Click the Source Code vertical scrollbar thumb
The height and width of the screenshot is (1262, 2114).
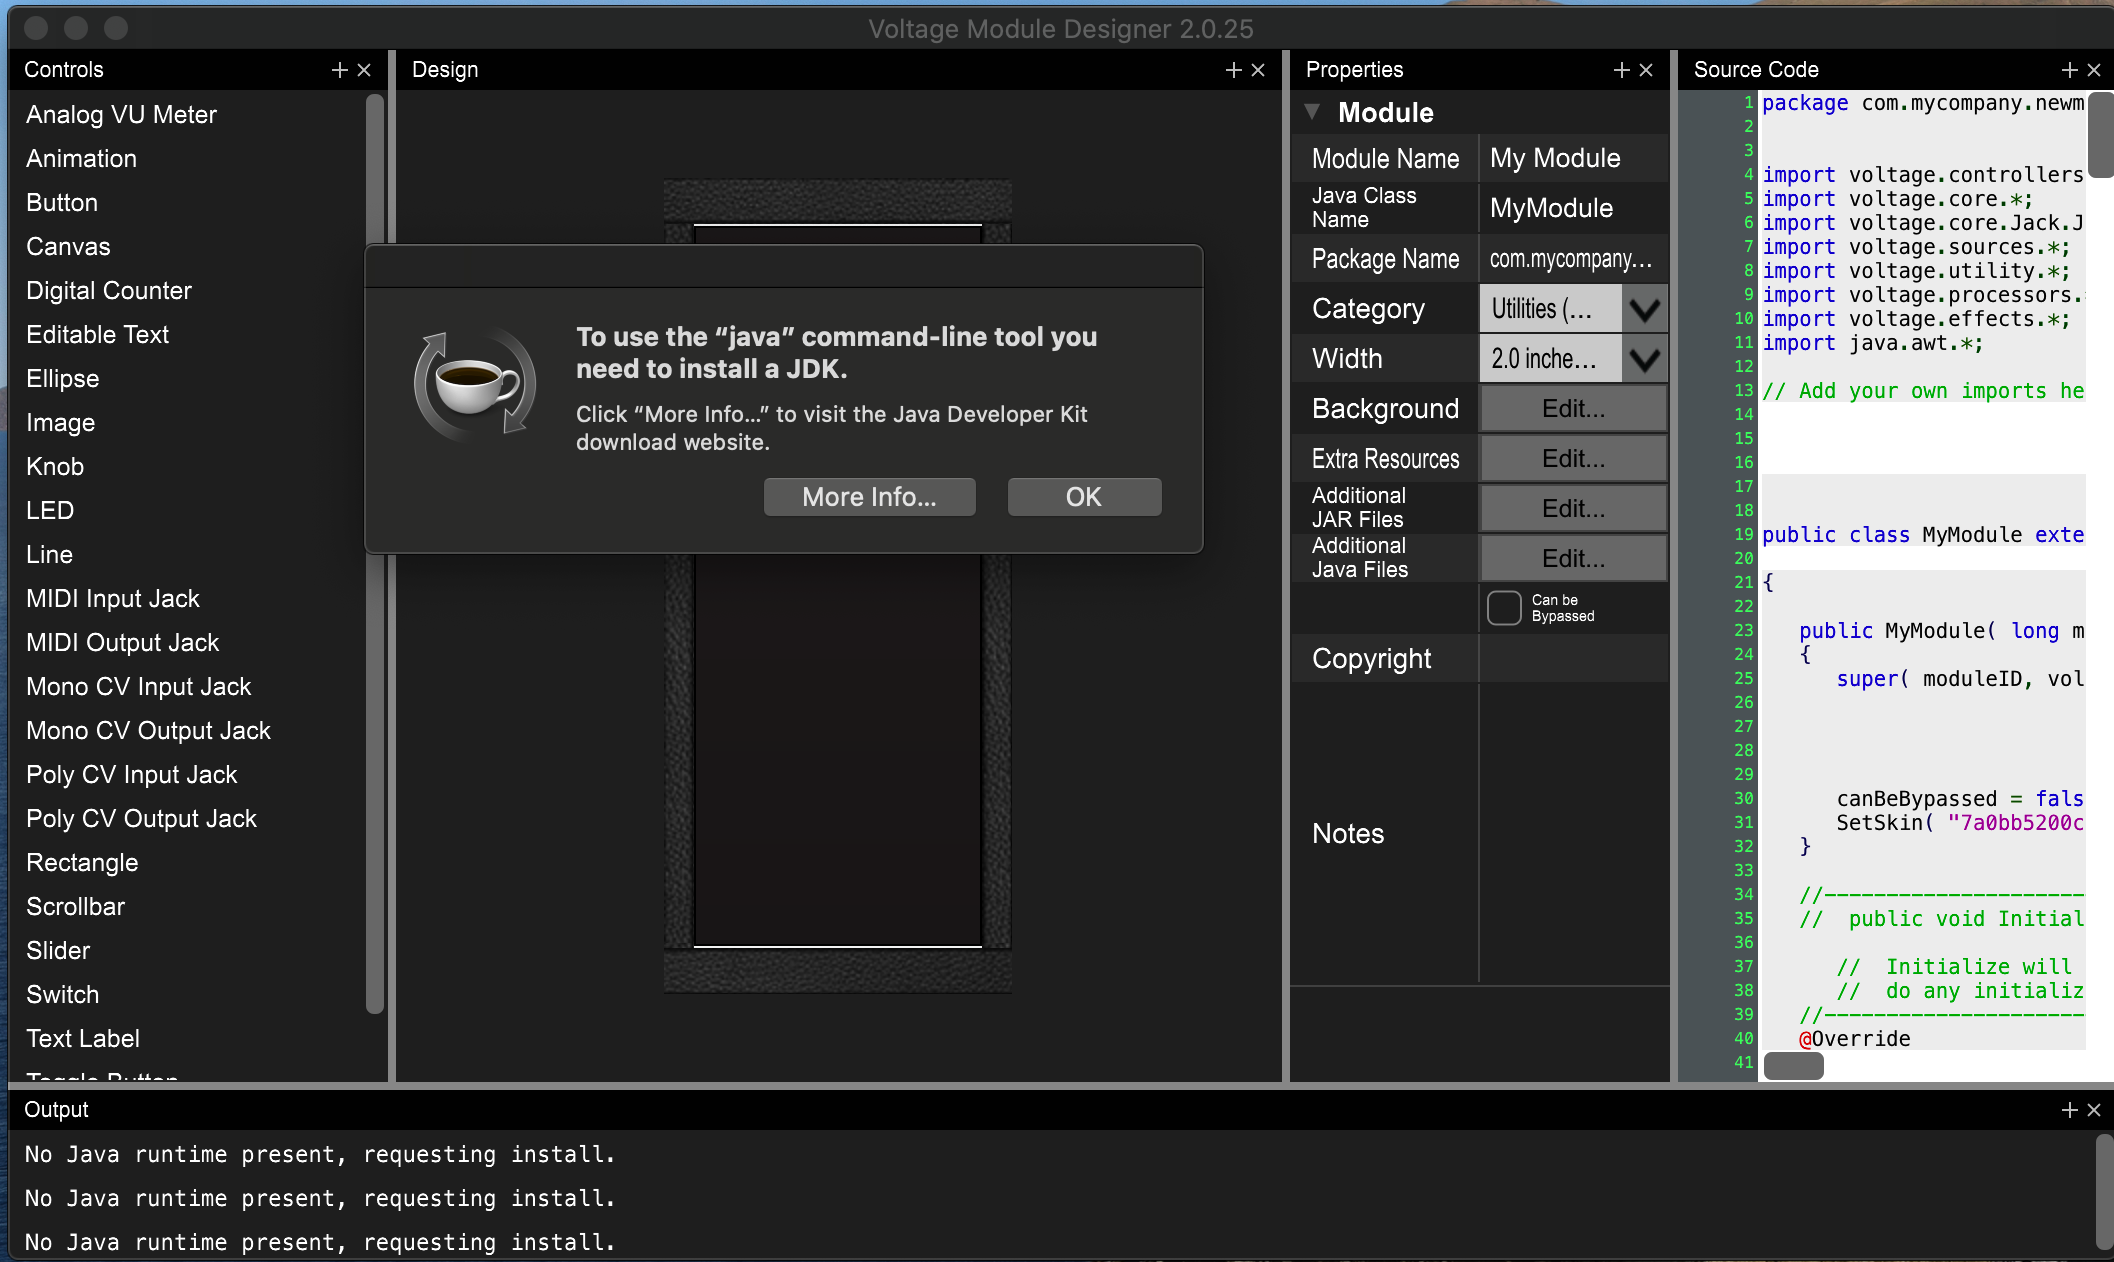point(2102,135)
